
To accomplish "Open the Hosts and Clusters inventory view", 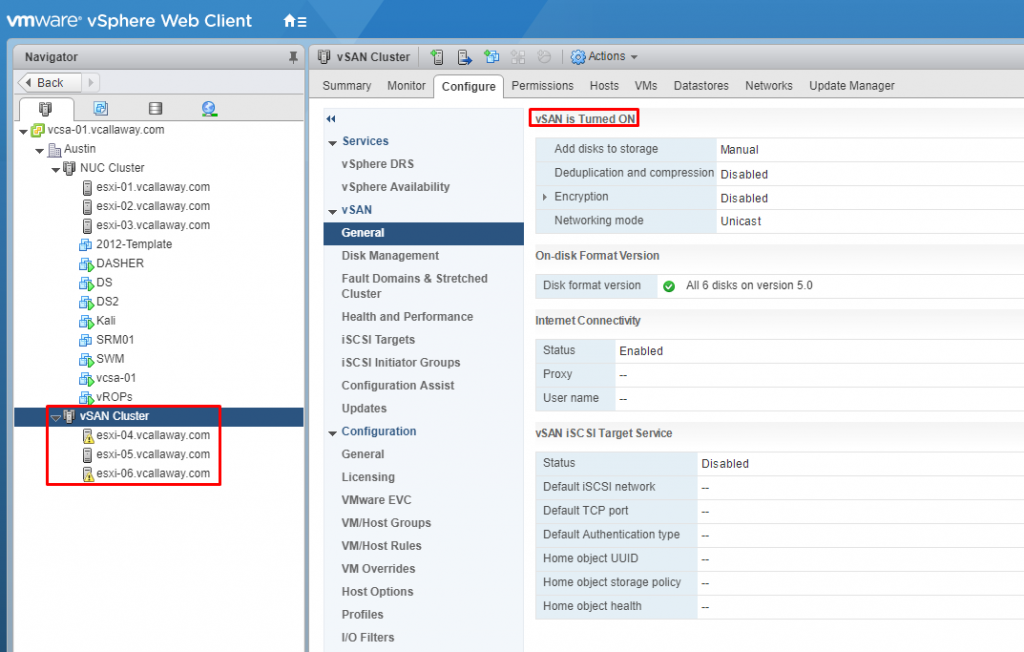I will pos(45,108).
